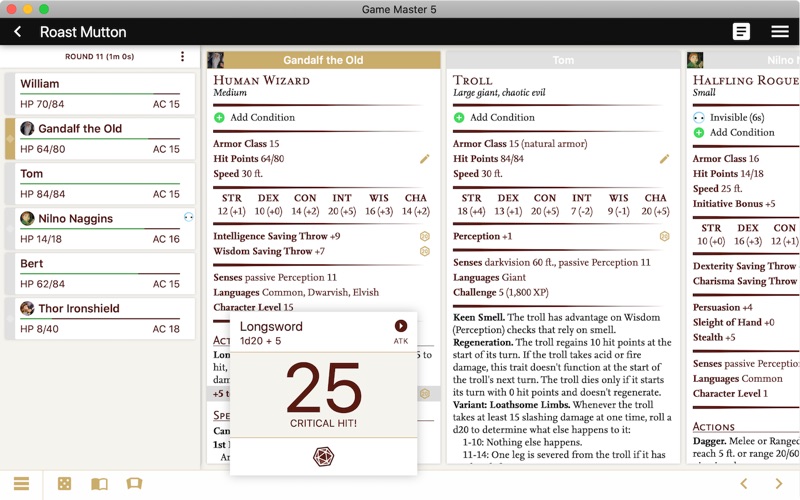
Task: Go to next combatant with right chevron
Action: point(779,484)
